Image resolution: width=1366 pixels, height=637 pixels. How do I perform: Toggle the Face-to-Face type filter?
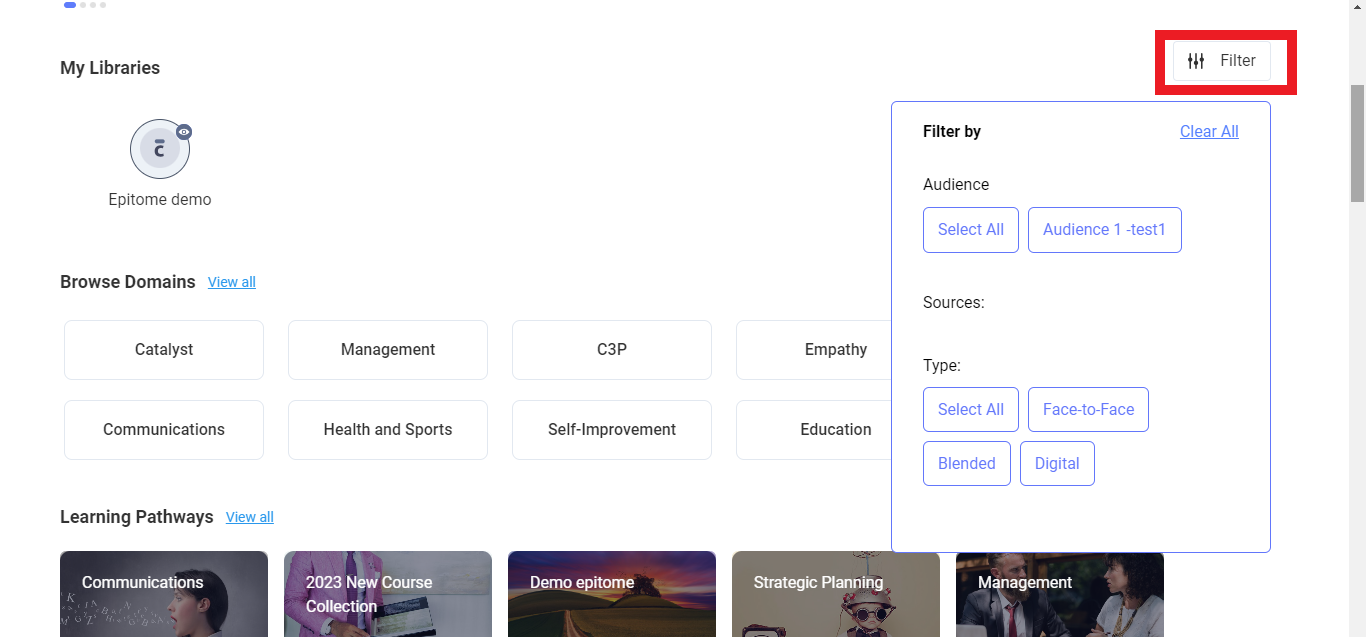[1088, 409]
